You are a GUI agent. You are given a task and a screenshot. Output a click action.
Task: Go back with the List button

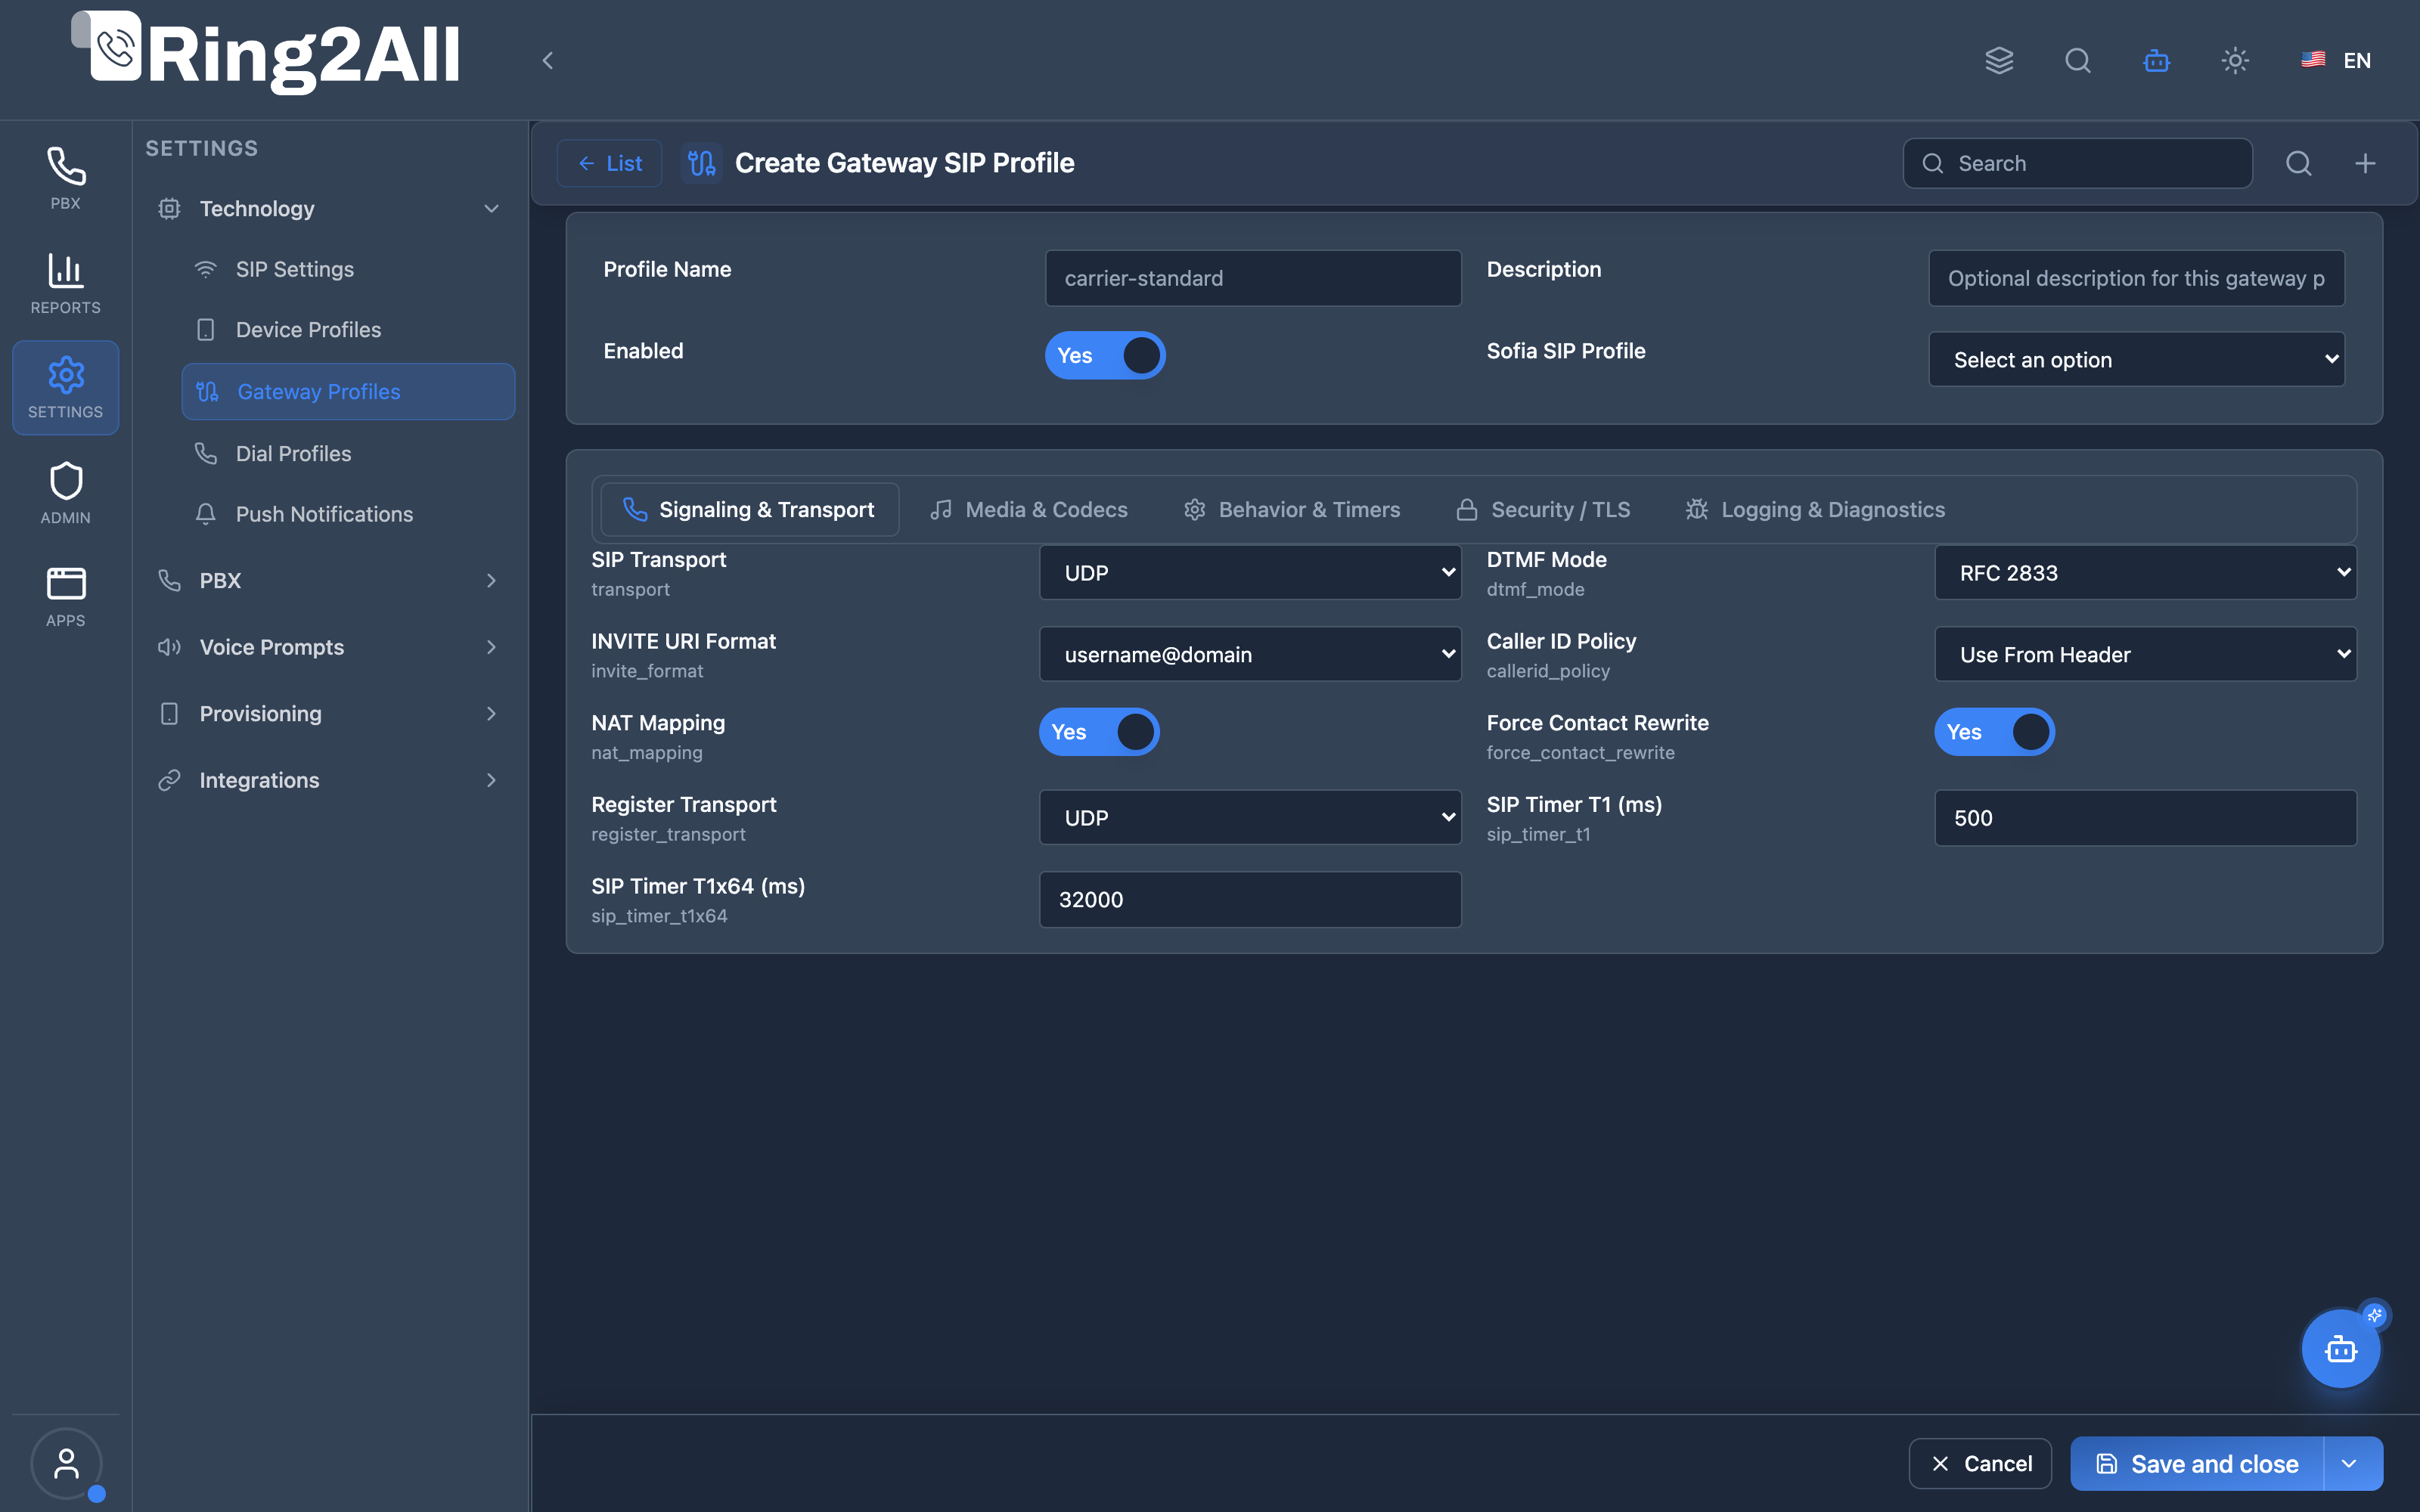(609, 163)
